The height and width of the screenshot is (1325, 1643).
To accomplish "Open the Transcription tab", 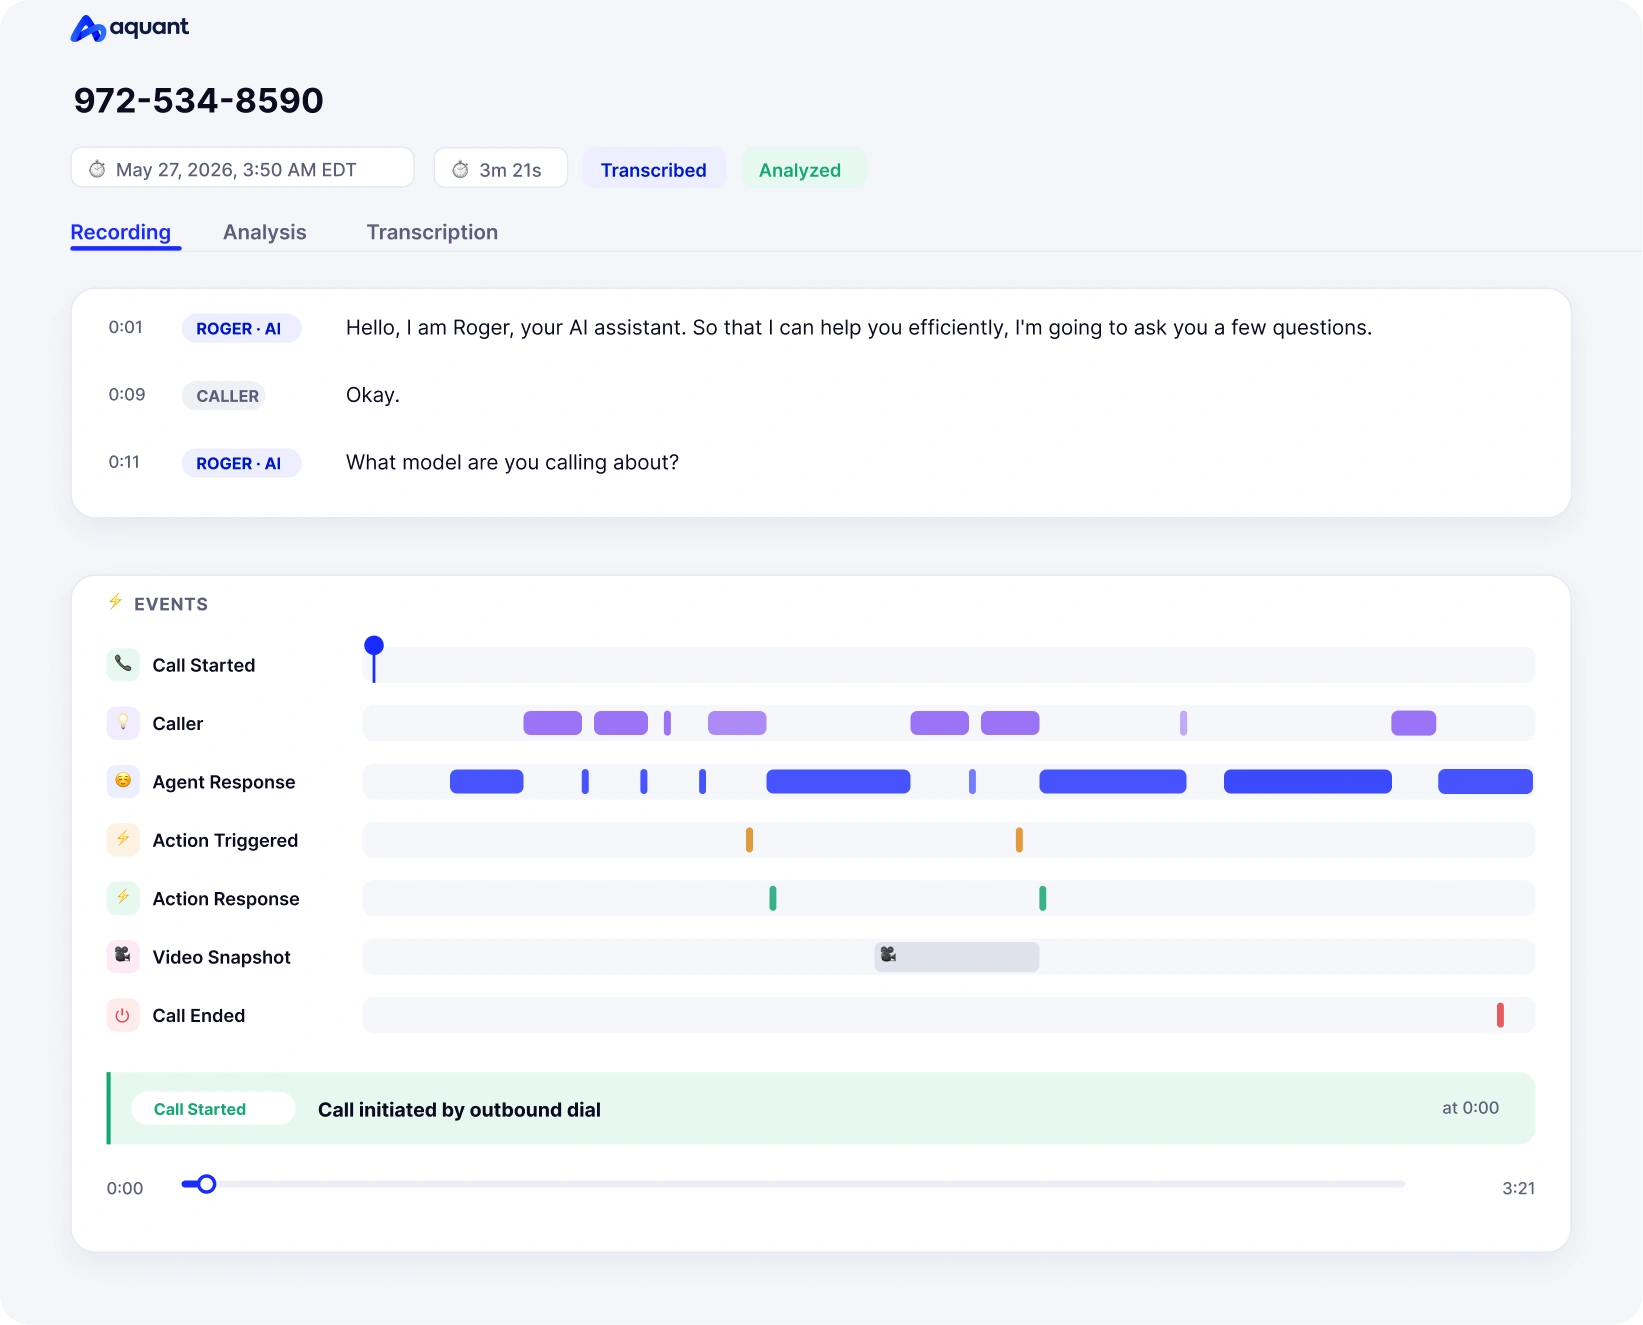I will point(432,232).
